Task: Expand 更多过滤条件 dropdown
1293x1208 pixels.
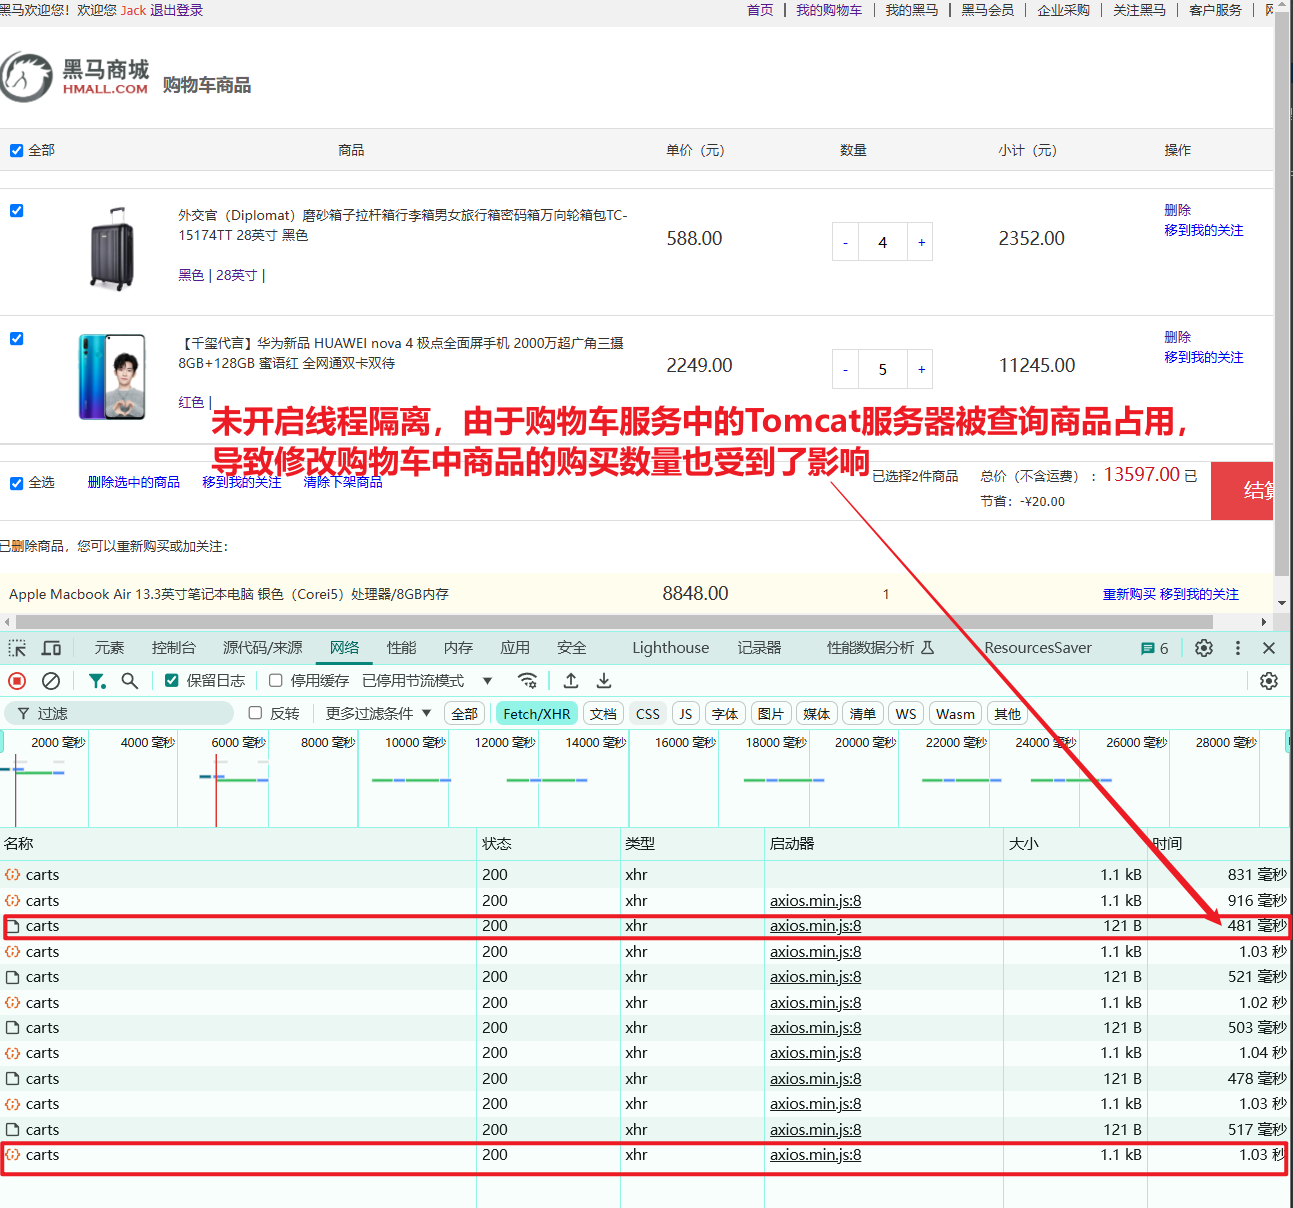Action: click(x=378, y=713)
